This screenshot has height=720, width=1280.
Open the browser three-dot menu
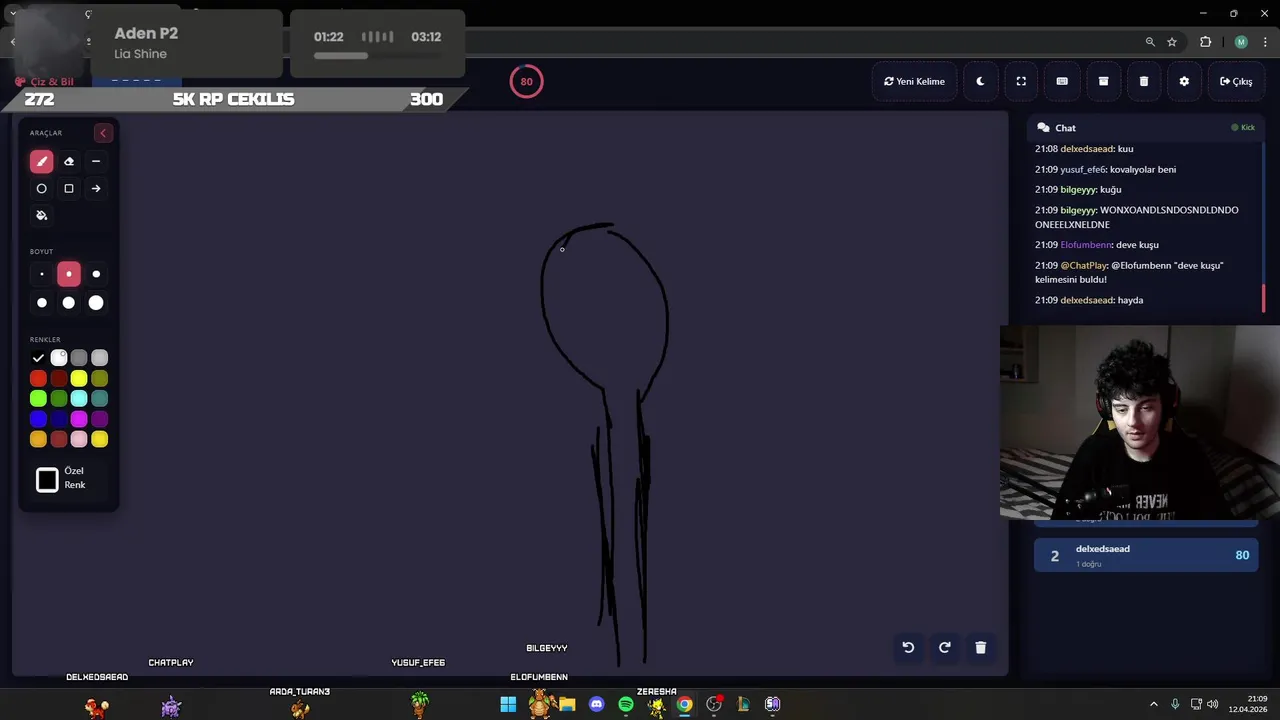[1265, 42]
